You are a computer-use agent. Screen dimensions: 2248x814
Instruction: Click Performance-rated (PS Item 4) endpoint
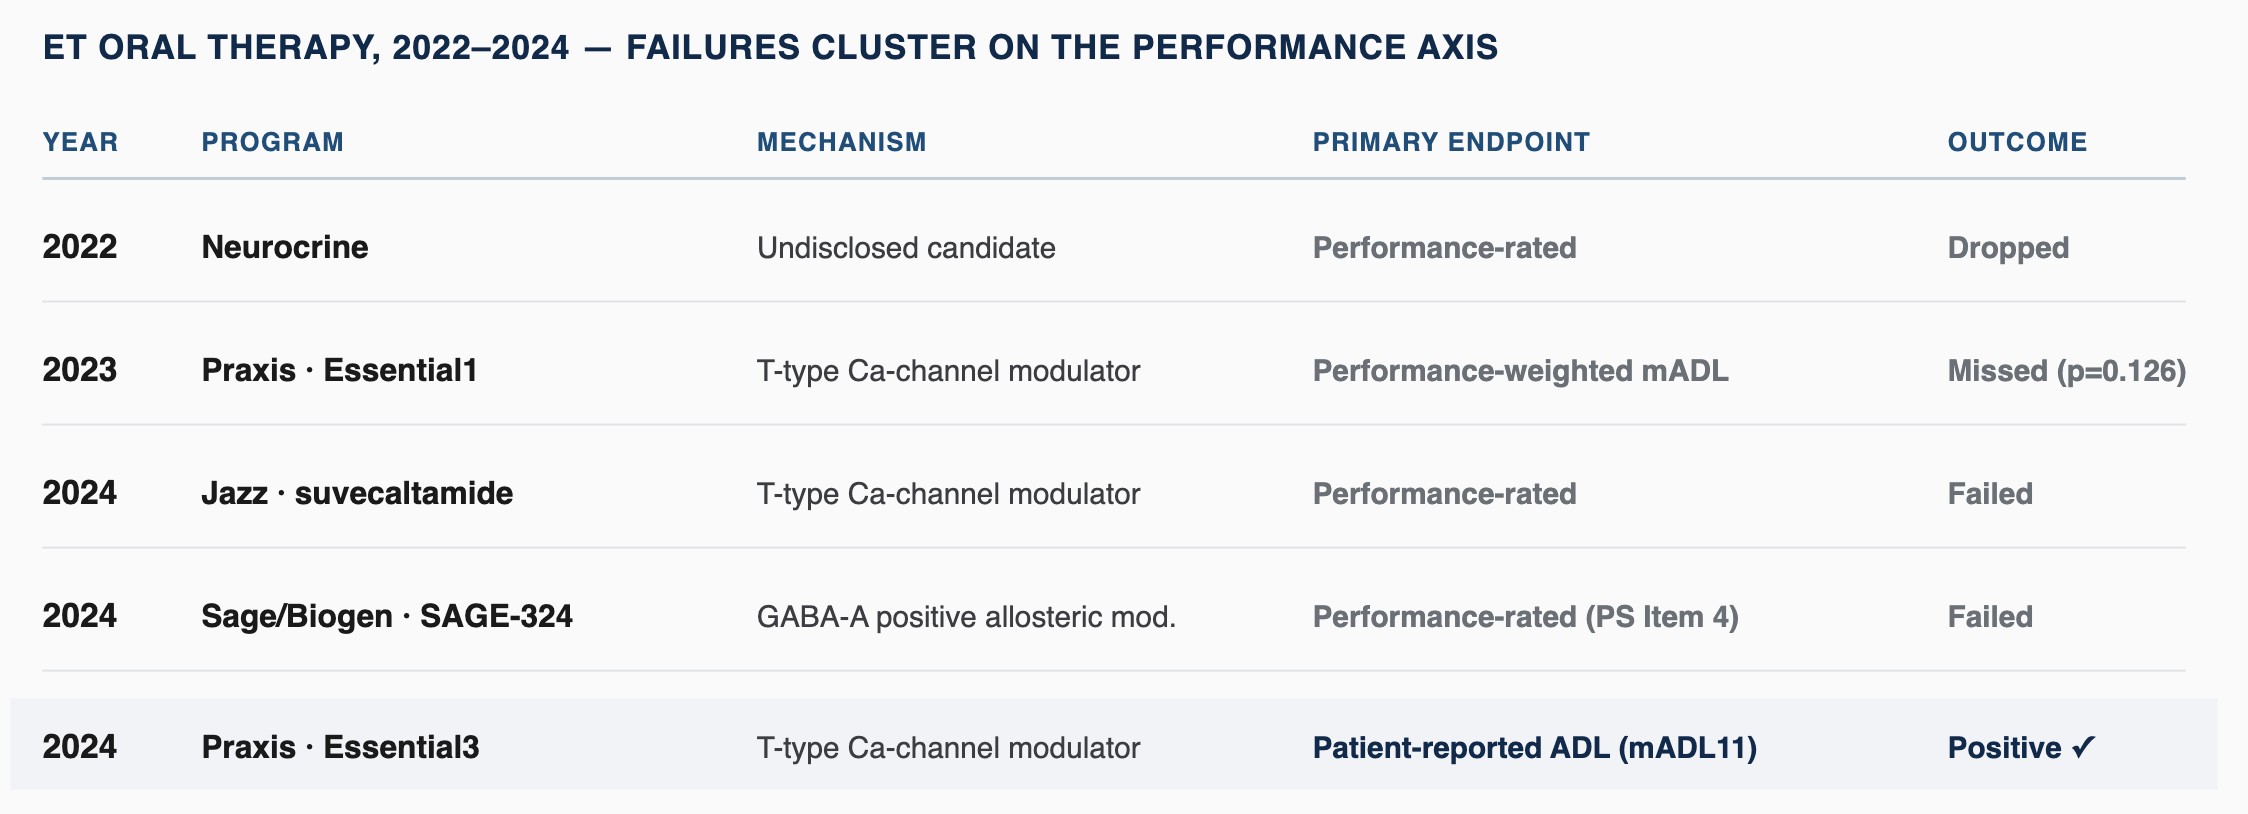(1525, 617)
